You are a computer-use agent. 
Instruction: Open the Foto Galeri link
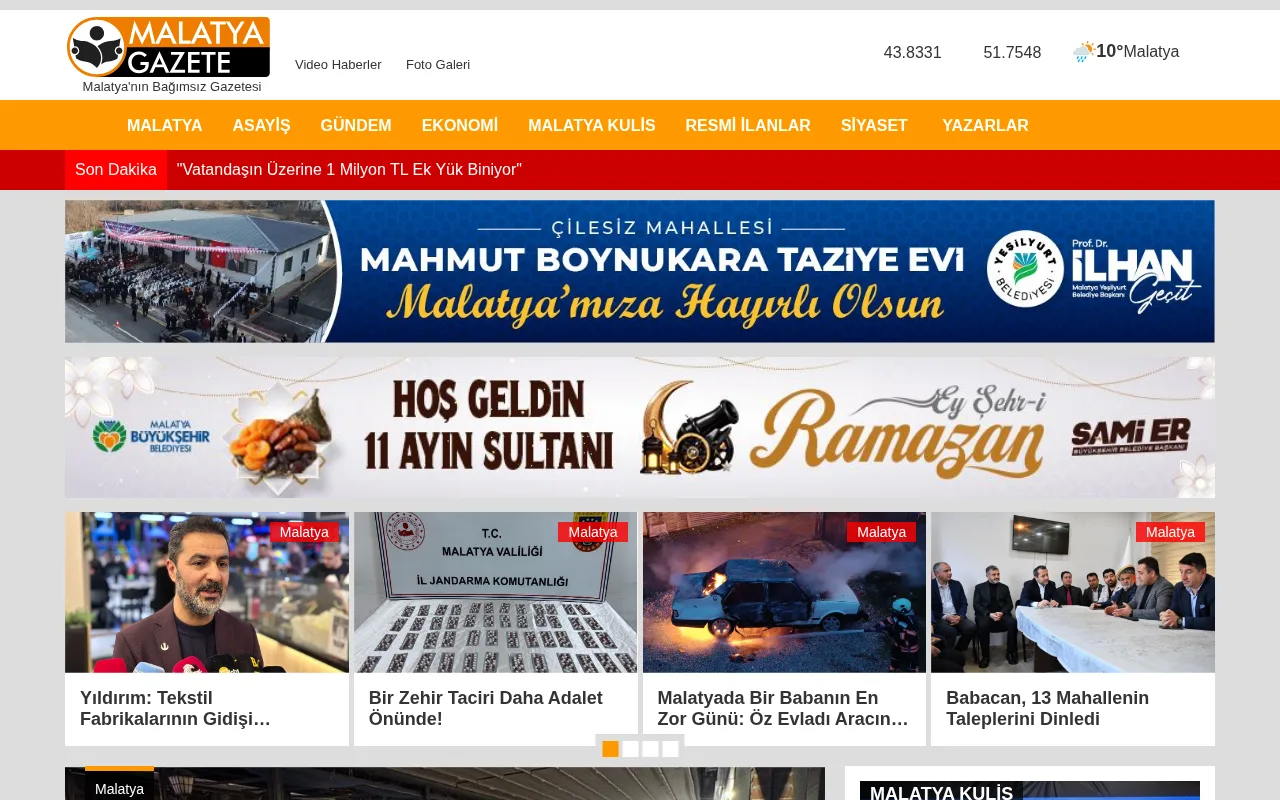[438, 64]
